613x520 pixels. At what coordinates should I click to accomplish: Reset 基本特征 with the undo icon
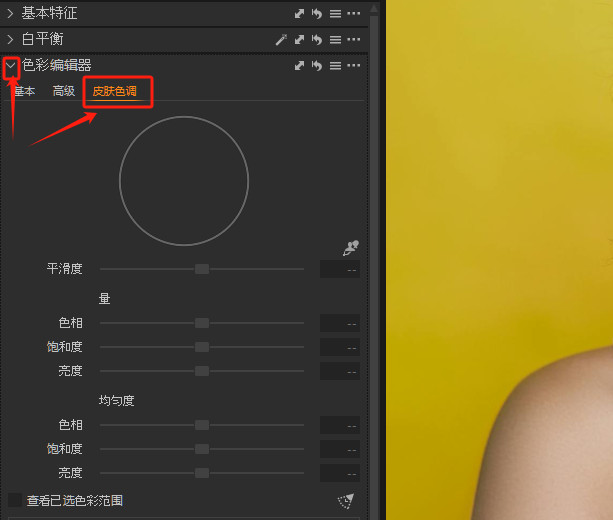[x=317, y=14]
